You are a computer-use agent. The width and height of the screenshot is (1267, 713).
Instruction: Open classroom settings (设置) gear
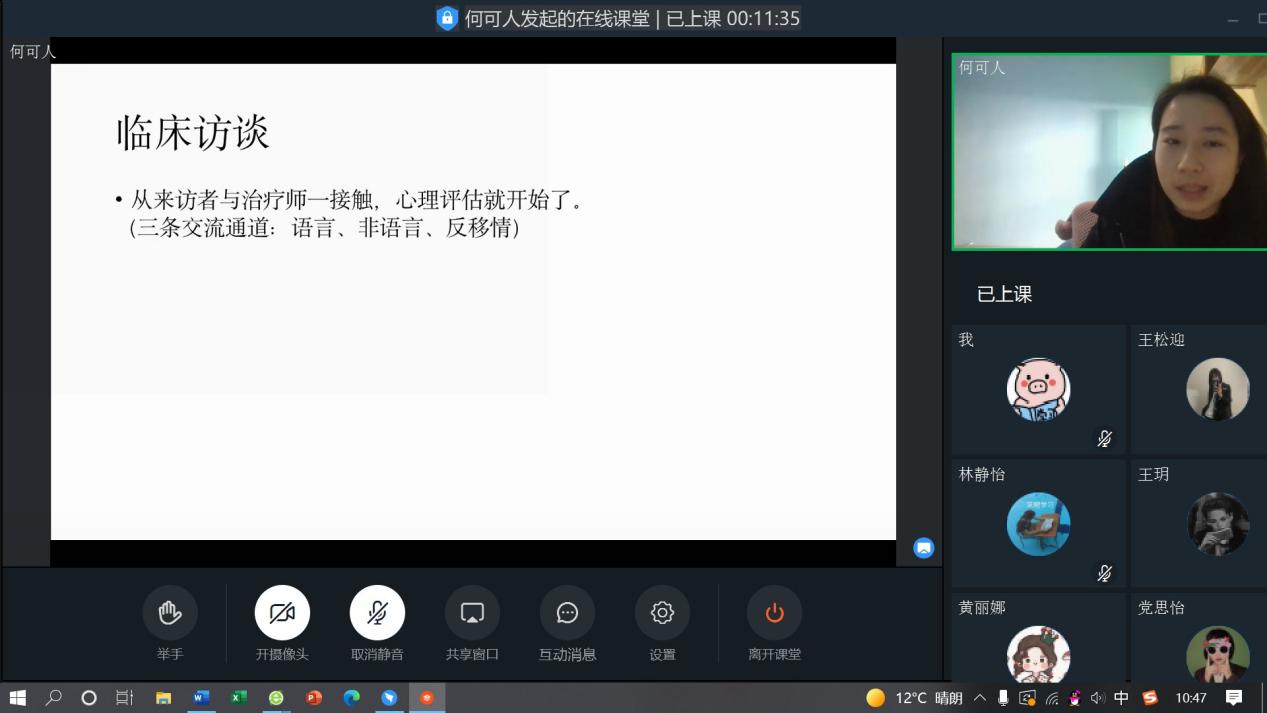pos(662,612)
